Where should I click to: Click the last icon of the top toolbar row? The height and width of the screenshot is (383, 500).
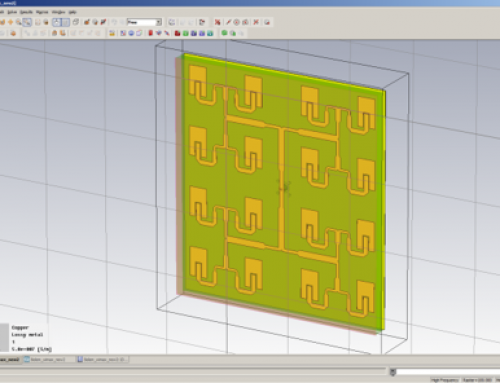point(267,22)
